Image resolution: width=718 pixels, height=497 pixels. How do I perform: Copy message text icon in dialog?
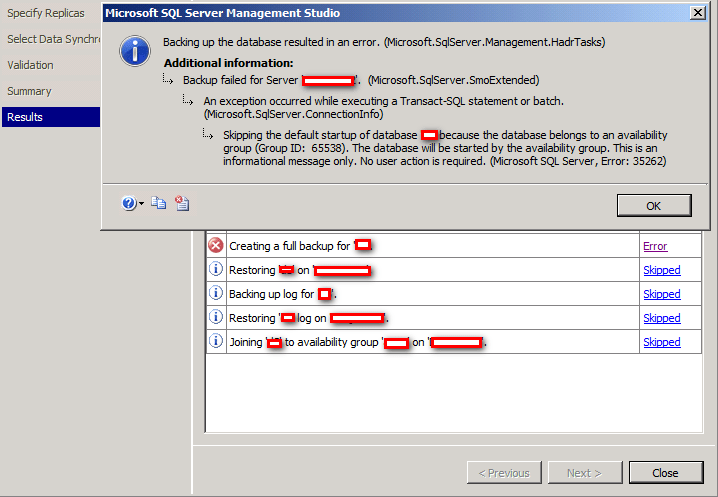159,203
